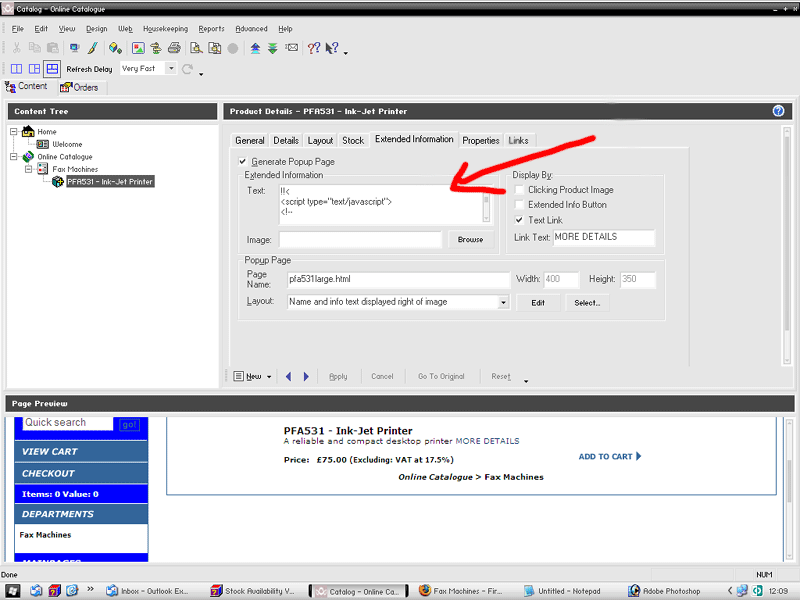Tick the Extended Info Button checkbox
The width and height of the screenshot is (800, 600).
coord(519,205)
